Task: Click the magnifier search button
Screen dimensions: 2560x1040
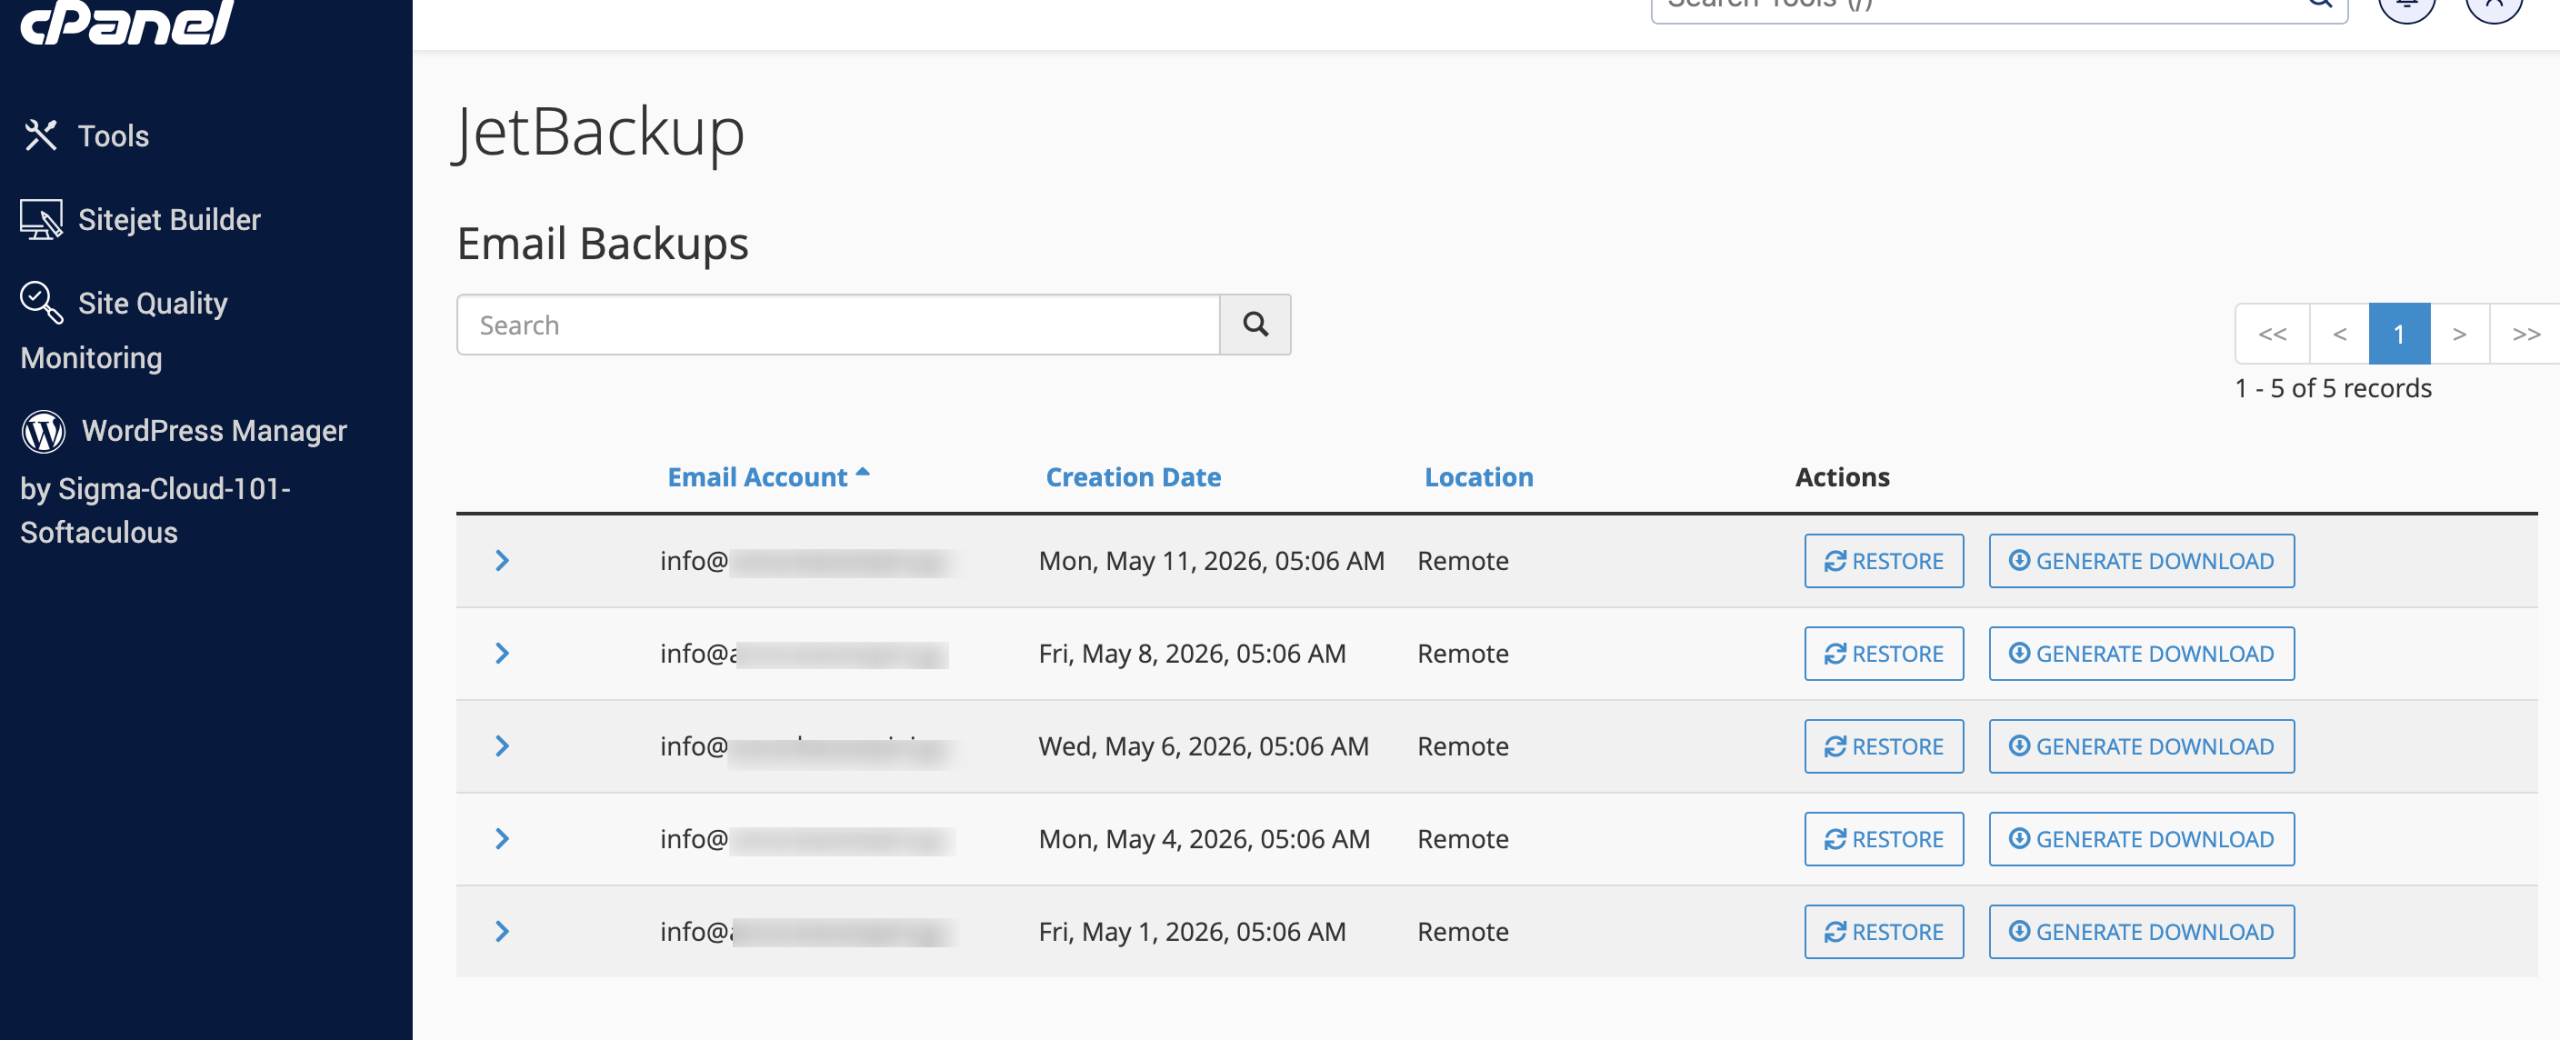Action: (1256, 325)
